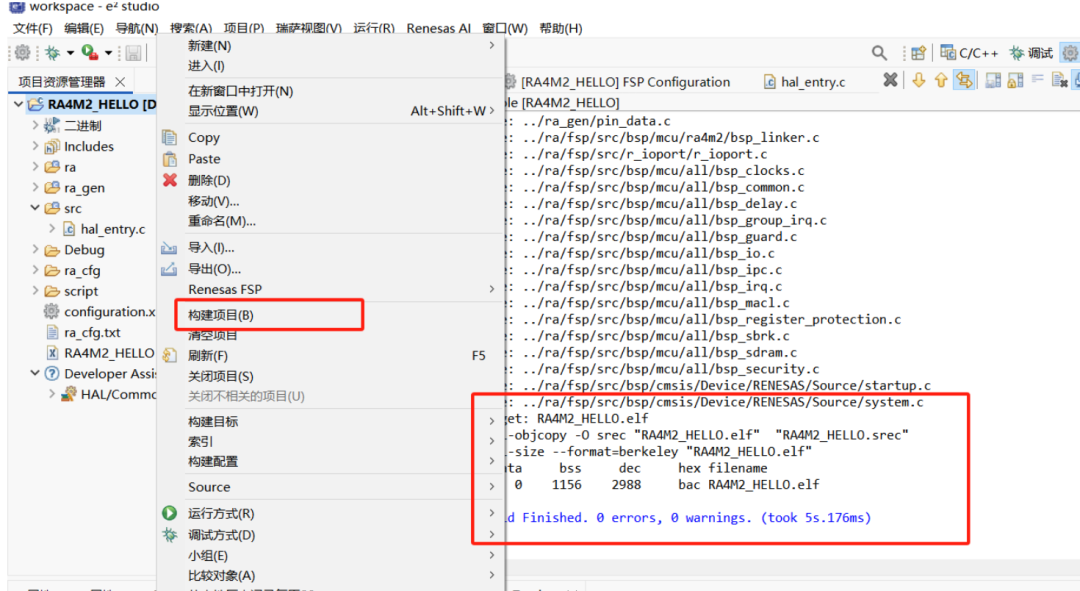Open the search magnifier icon
This screenshot has height=591, width=1080.
pyautogui.click(x=879, y=53)
